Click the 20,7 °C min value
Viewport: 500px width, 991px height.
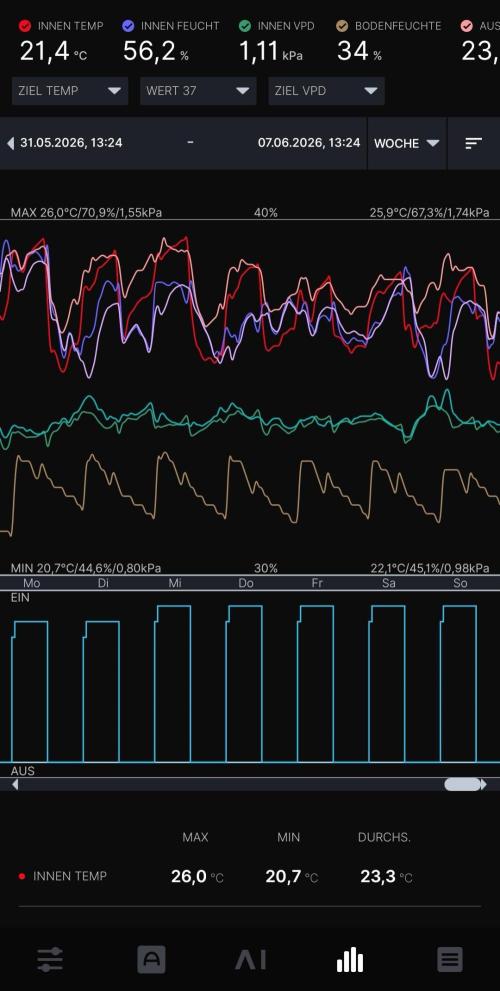pyautogui.click(x=291, y=877)
